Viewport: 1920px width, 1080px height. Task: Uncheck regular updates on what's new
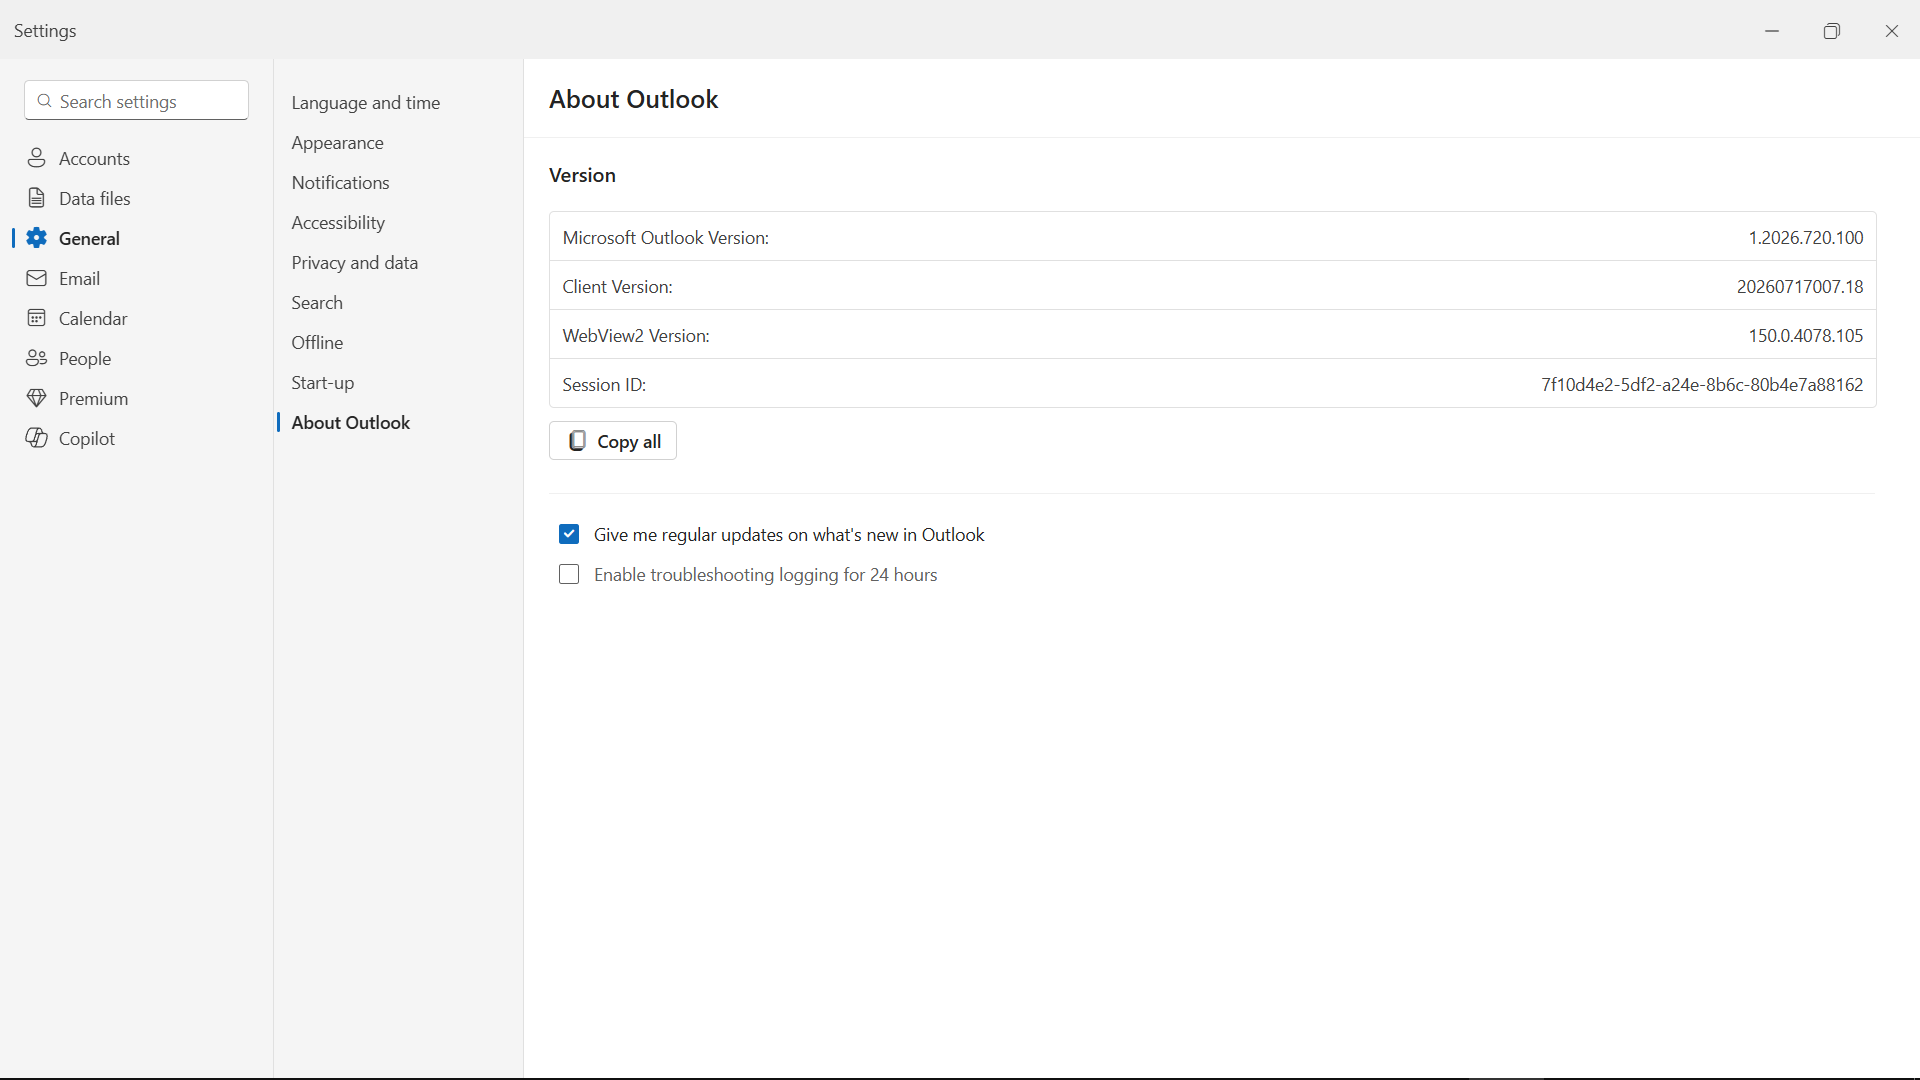[569, 534]
